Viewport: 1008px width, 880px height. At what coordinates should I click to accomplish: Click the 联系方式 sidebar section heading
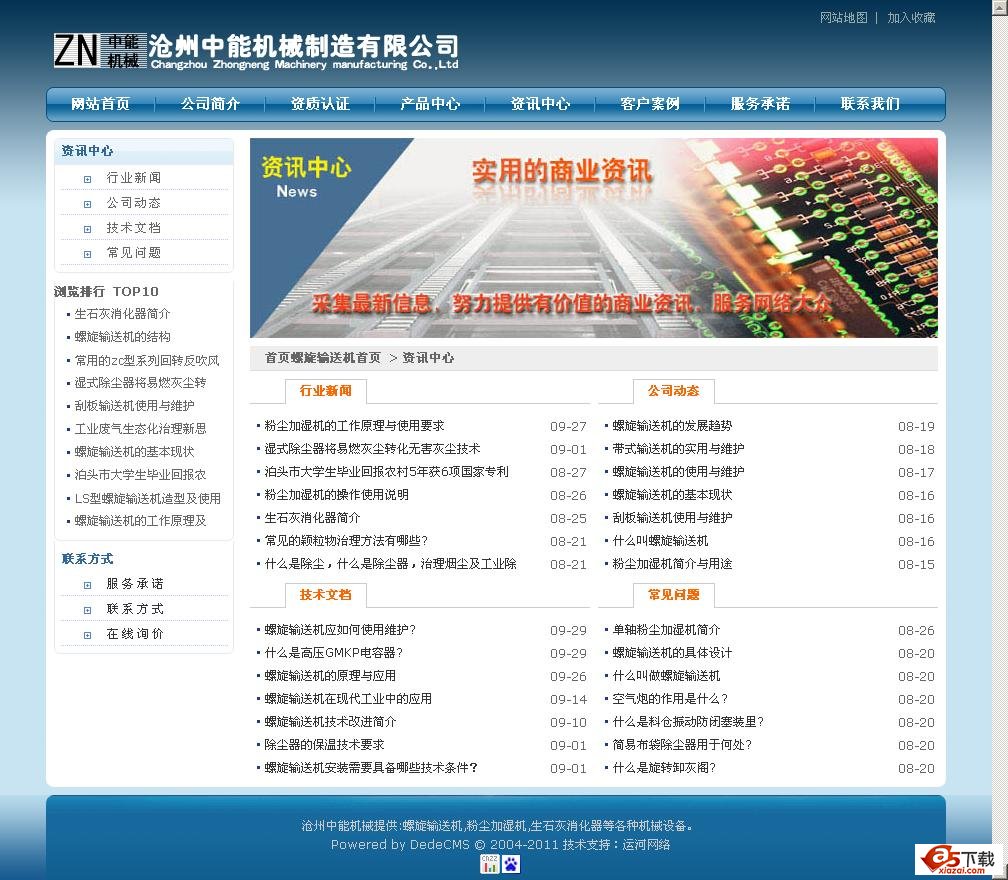point(87,559)
